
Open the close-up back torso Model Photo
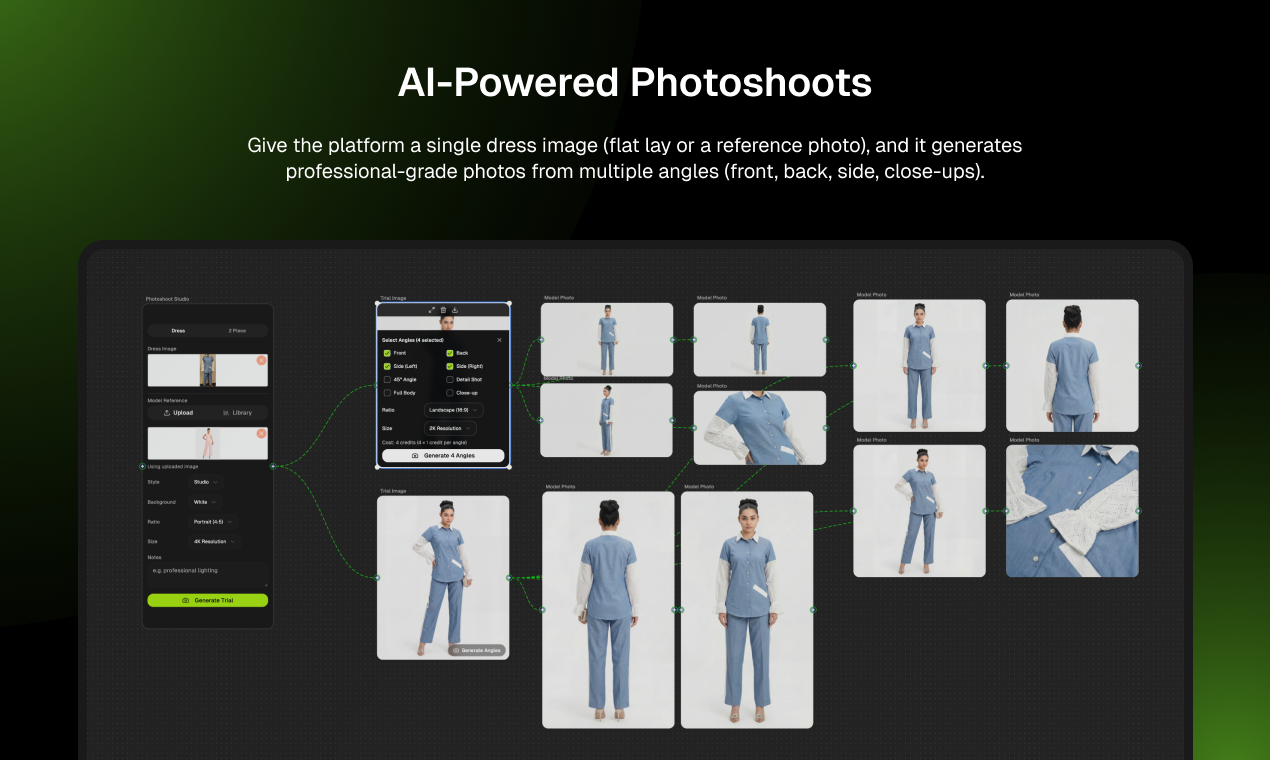click(x=1072, y=365)
